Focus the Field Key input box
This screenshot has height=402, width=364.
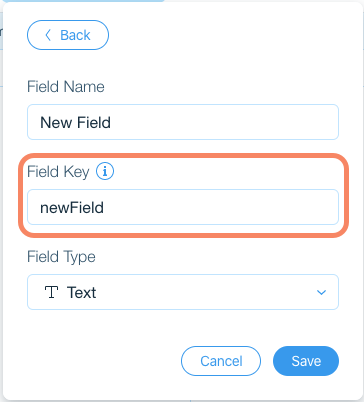click(183, 207)
